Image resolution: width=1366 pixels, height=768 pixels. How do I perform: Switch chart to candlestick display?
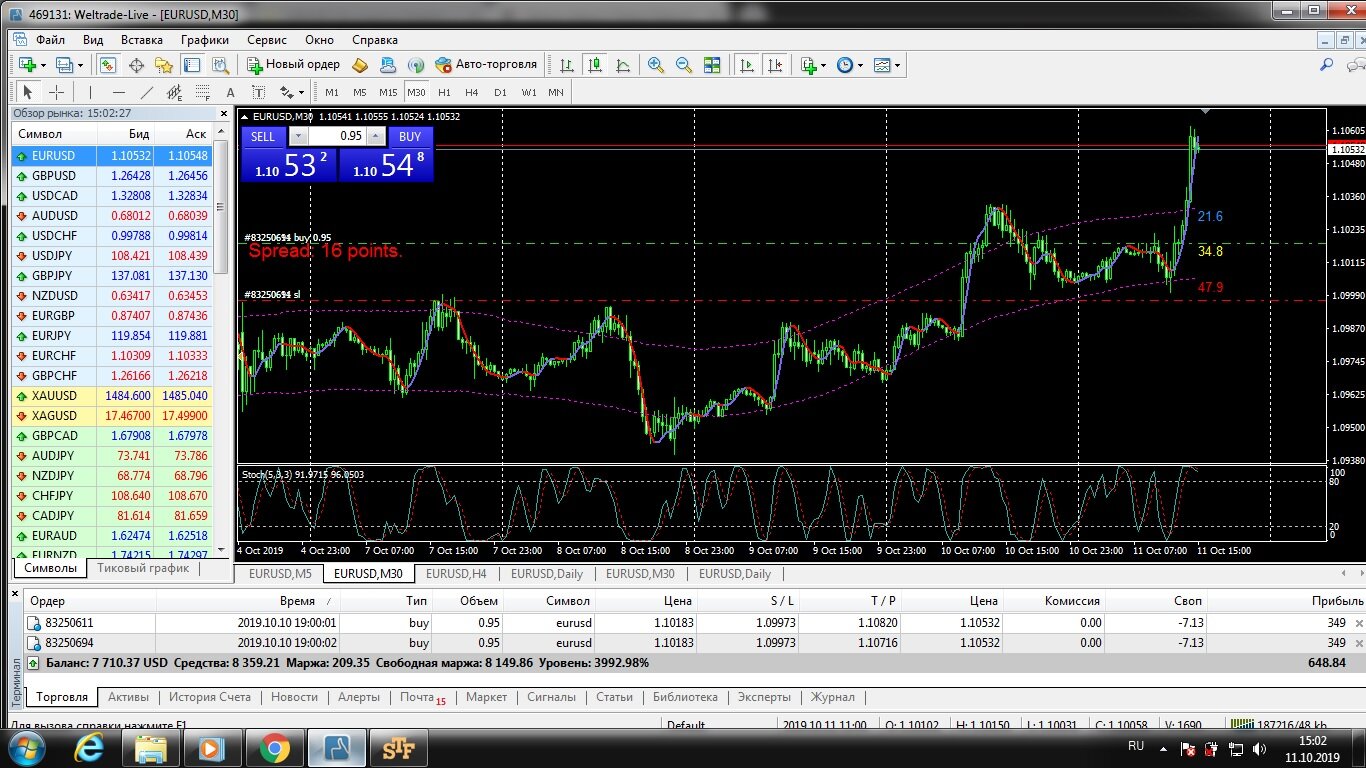pyautogui.click(x=596, y=65)
